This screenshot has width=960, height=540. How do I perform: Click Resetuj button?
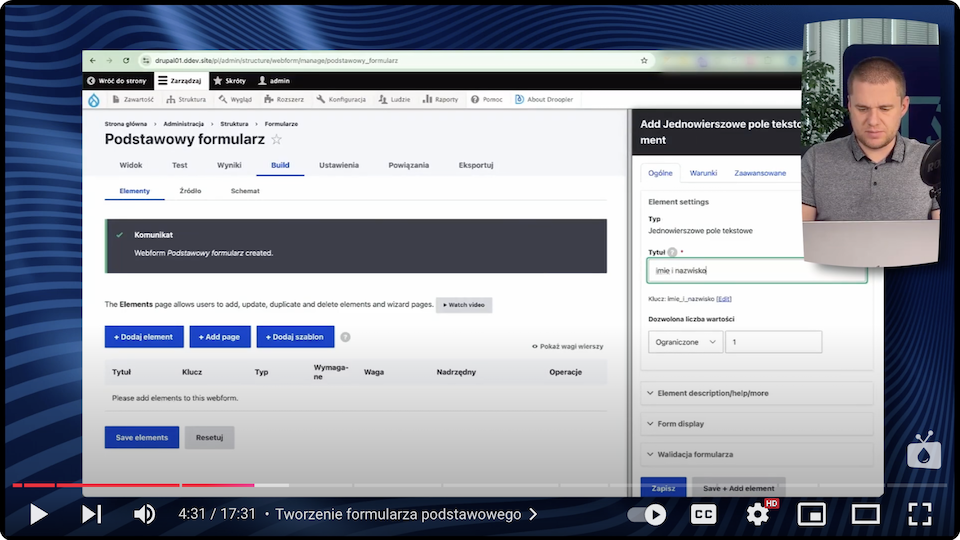[209, 437]
